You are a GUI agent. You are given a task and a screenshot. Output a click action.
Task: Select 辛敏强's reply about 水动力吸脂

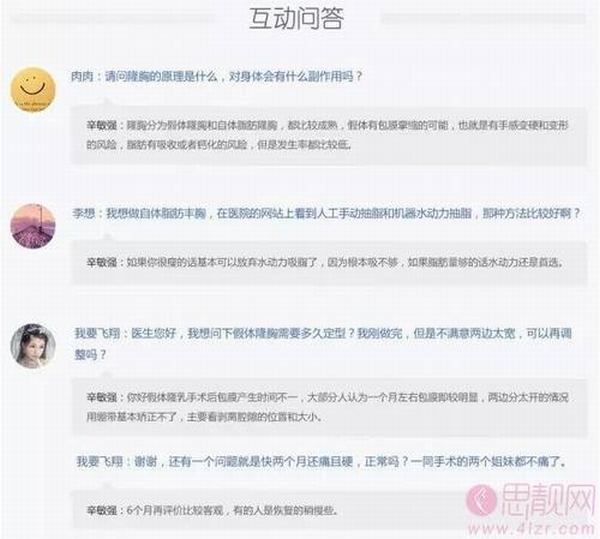[x=325, y=262]
